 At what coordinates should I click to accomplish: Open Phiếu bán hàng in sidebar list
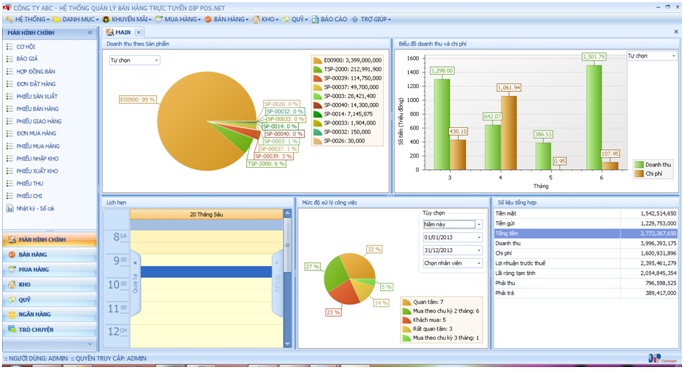tap(38, 109)
